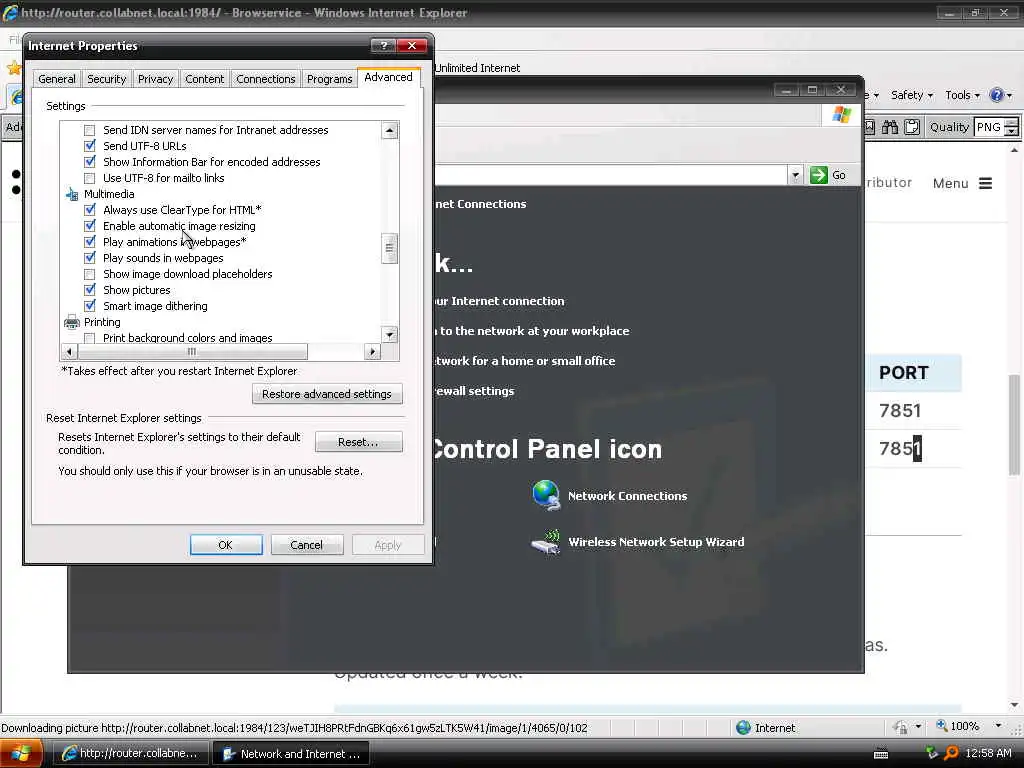Open Network Connections link in Control Panel
The width and height of the screenshot is (1024, 768).
(628, 496)
